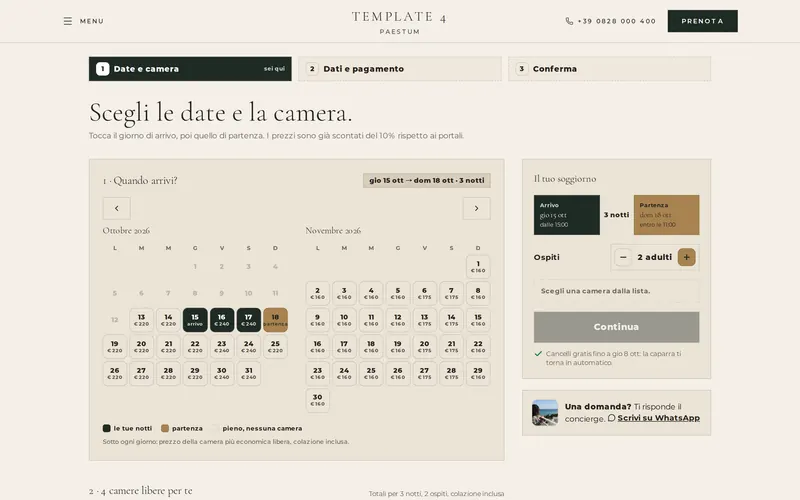
Task: Click the green checkmark near Cancelli gratis
Action: (x=538, y=354)
